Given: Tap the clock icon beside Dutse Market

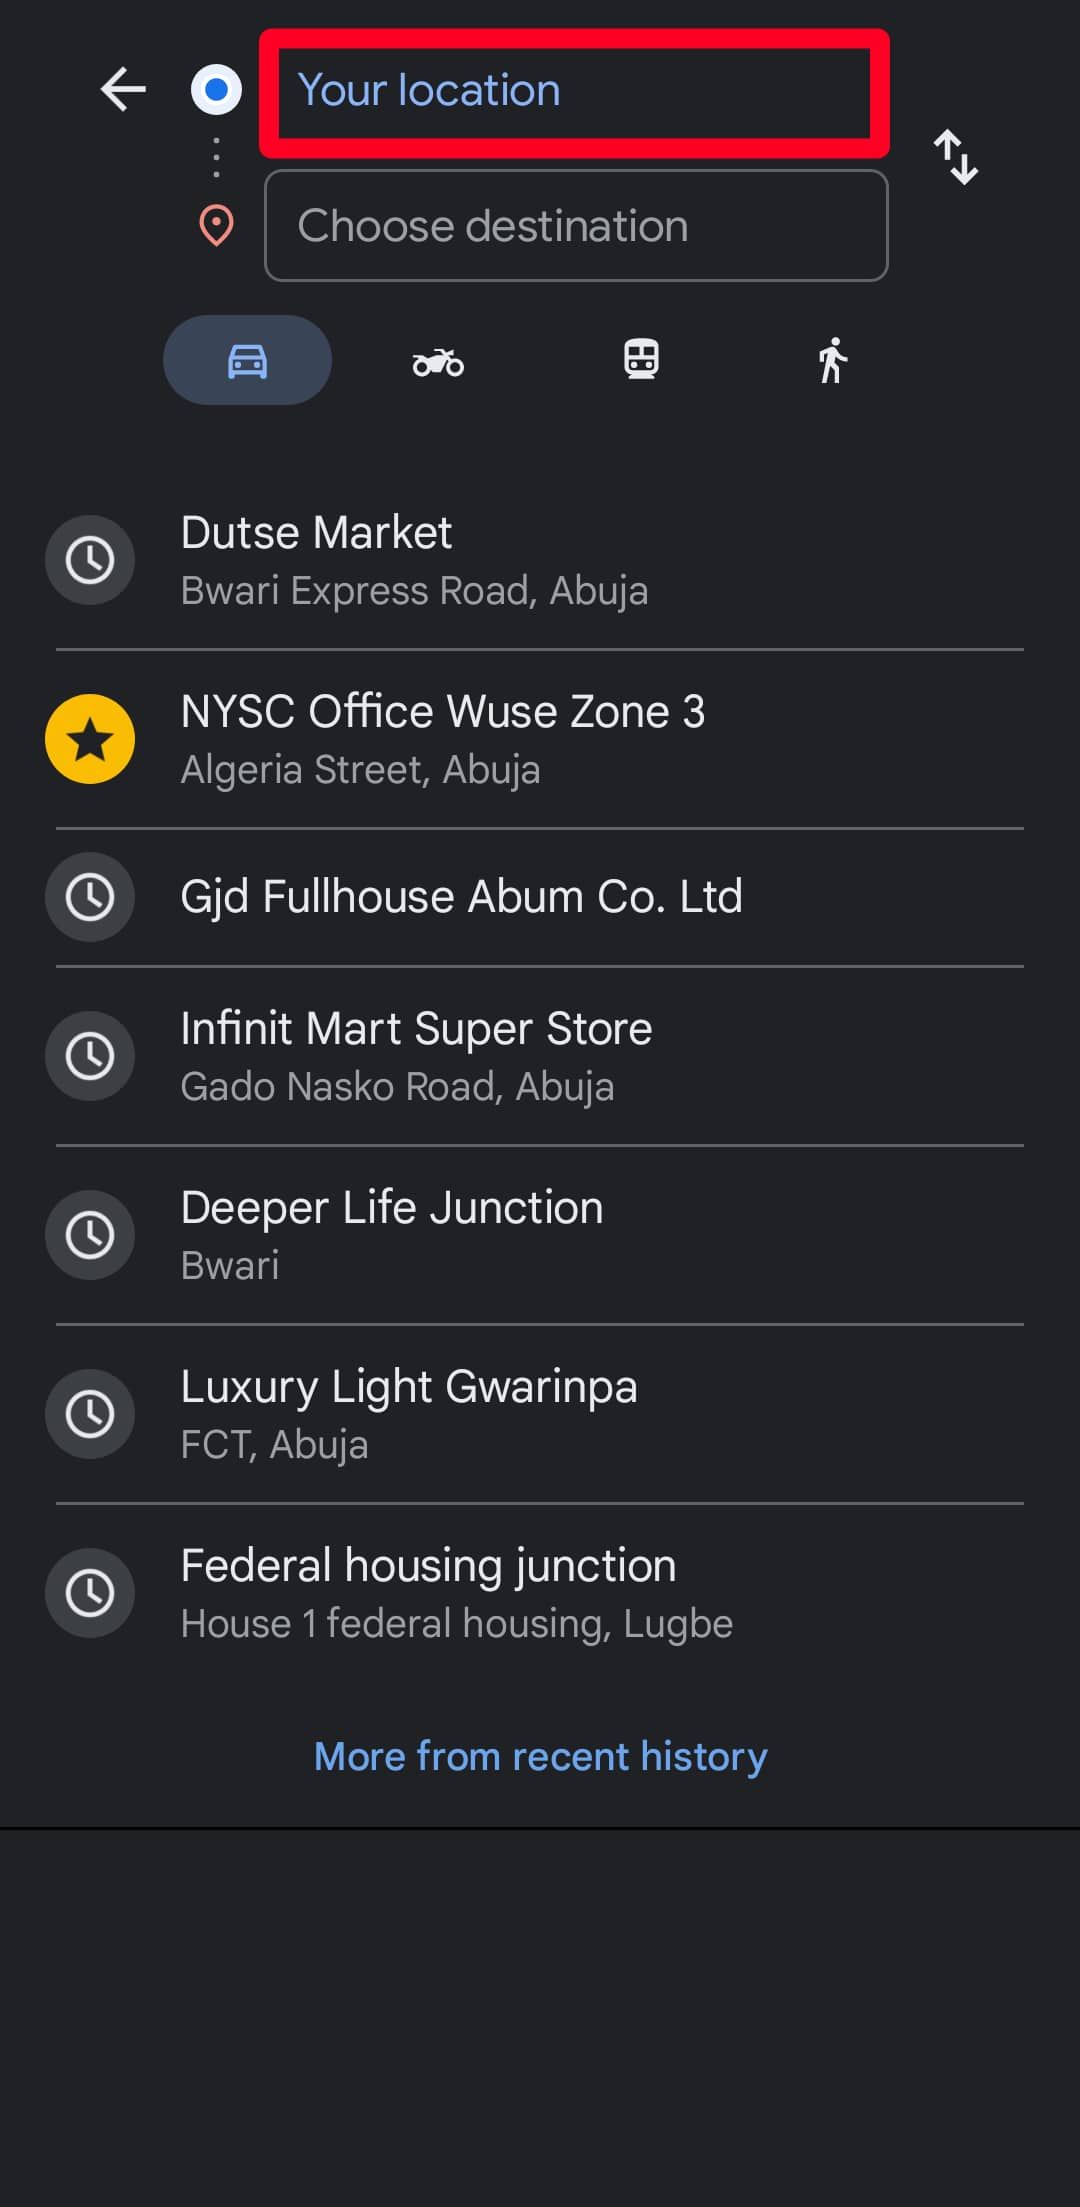Looking at the screenshot, I should coord(90,560).
